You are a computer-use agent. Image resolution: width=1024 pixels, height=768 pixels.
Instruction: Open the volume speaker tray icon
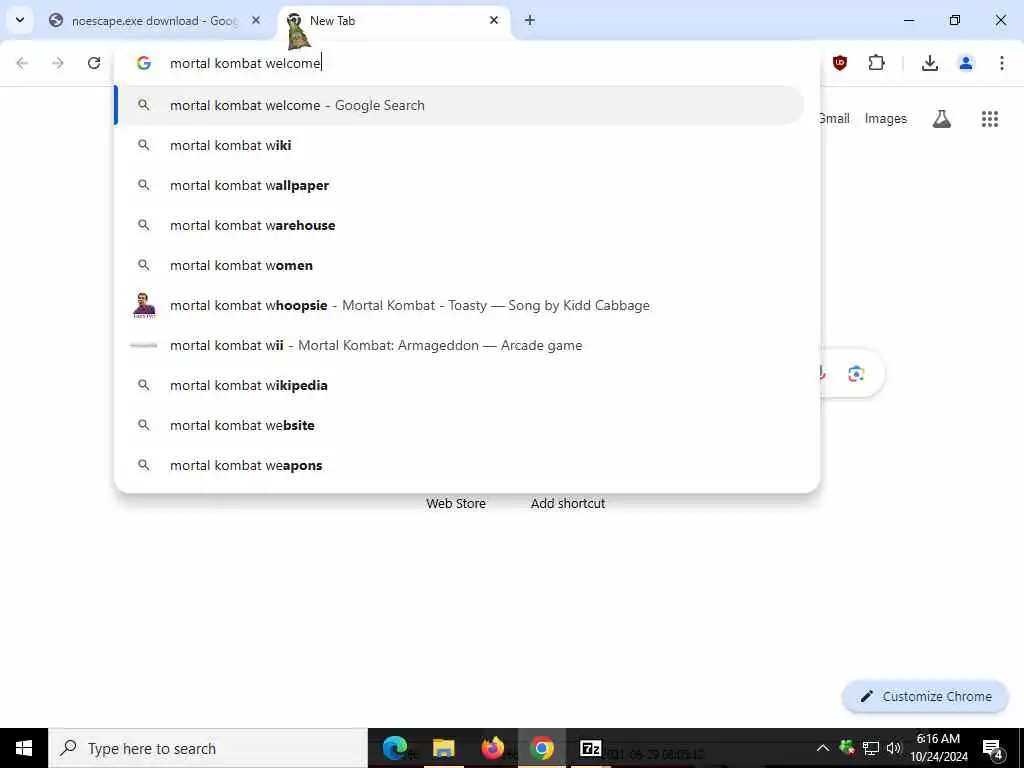point(893,748)
